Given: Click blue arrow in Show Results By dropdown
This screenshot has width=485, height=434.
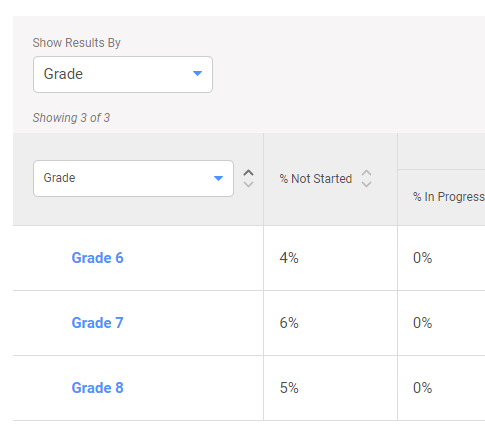Looking at the screenshot, I should click(197, 73).
